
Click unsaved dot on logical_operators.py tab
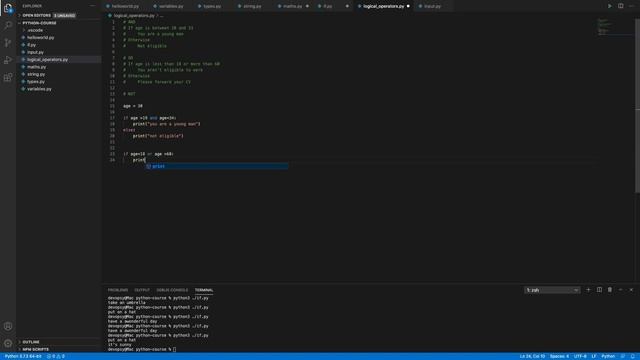408,6
